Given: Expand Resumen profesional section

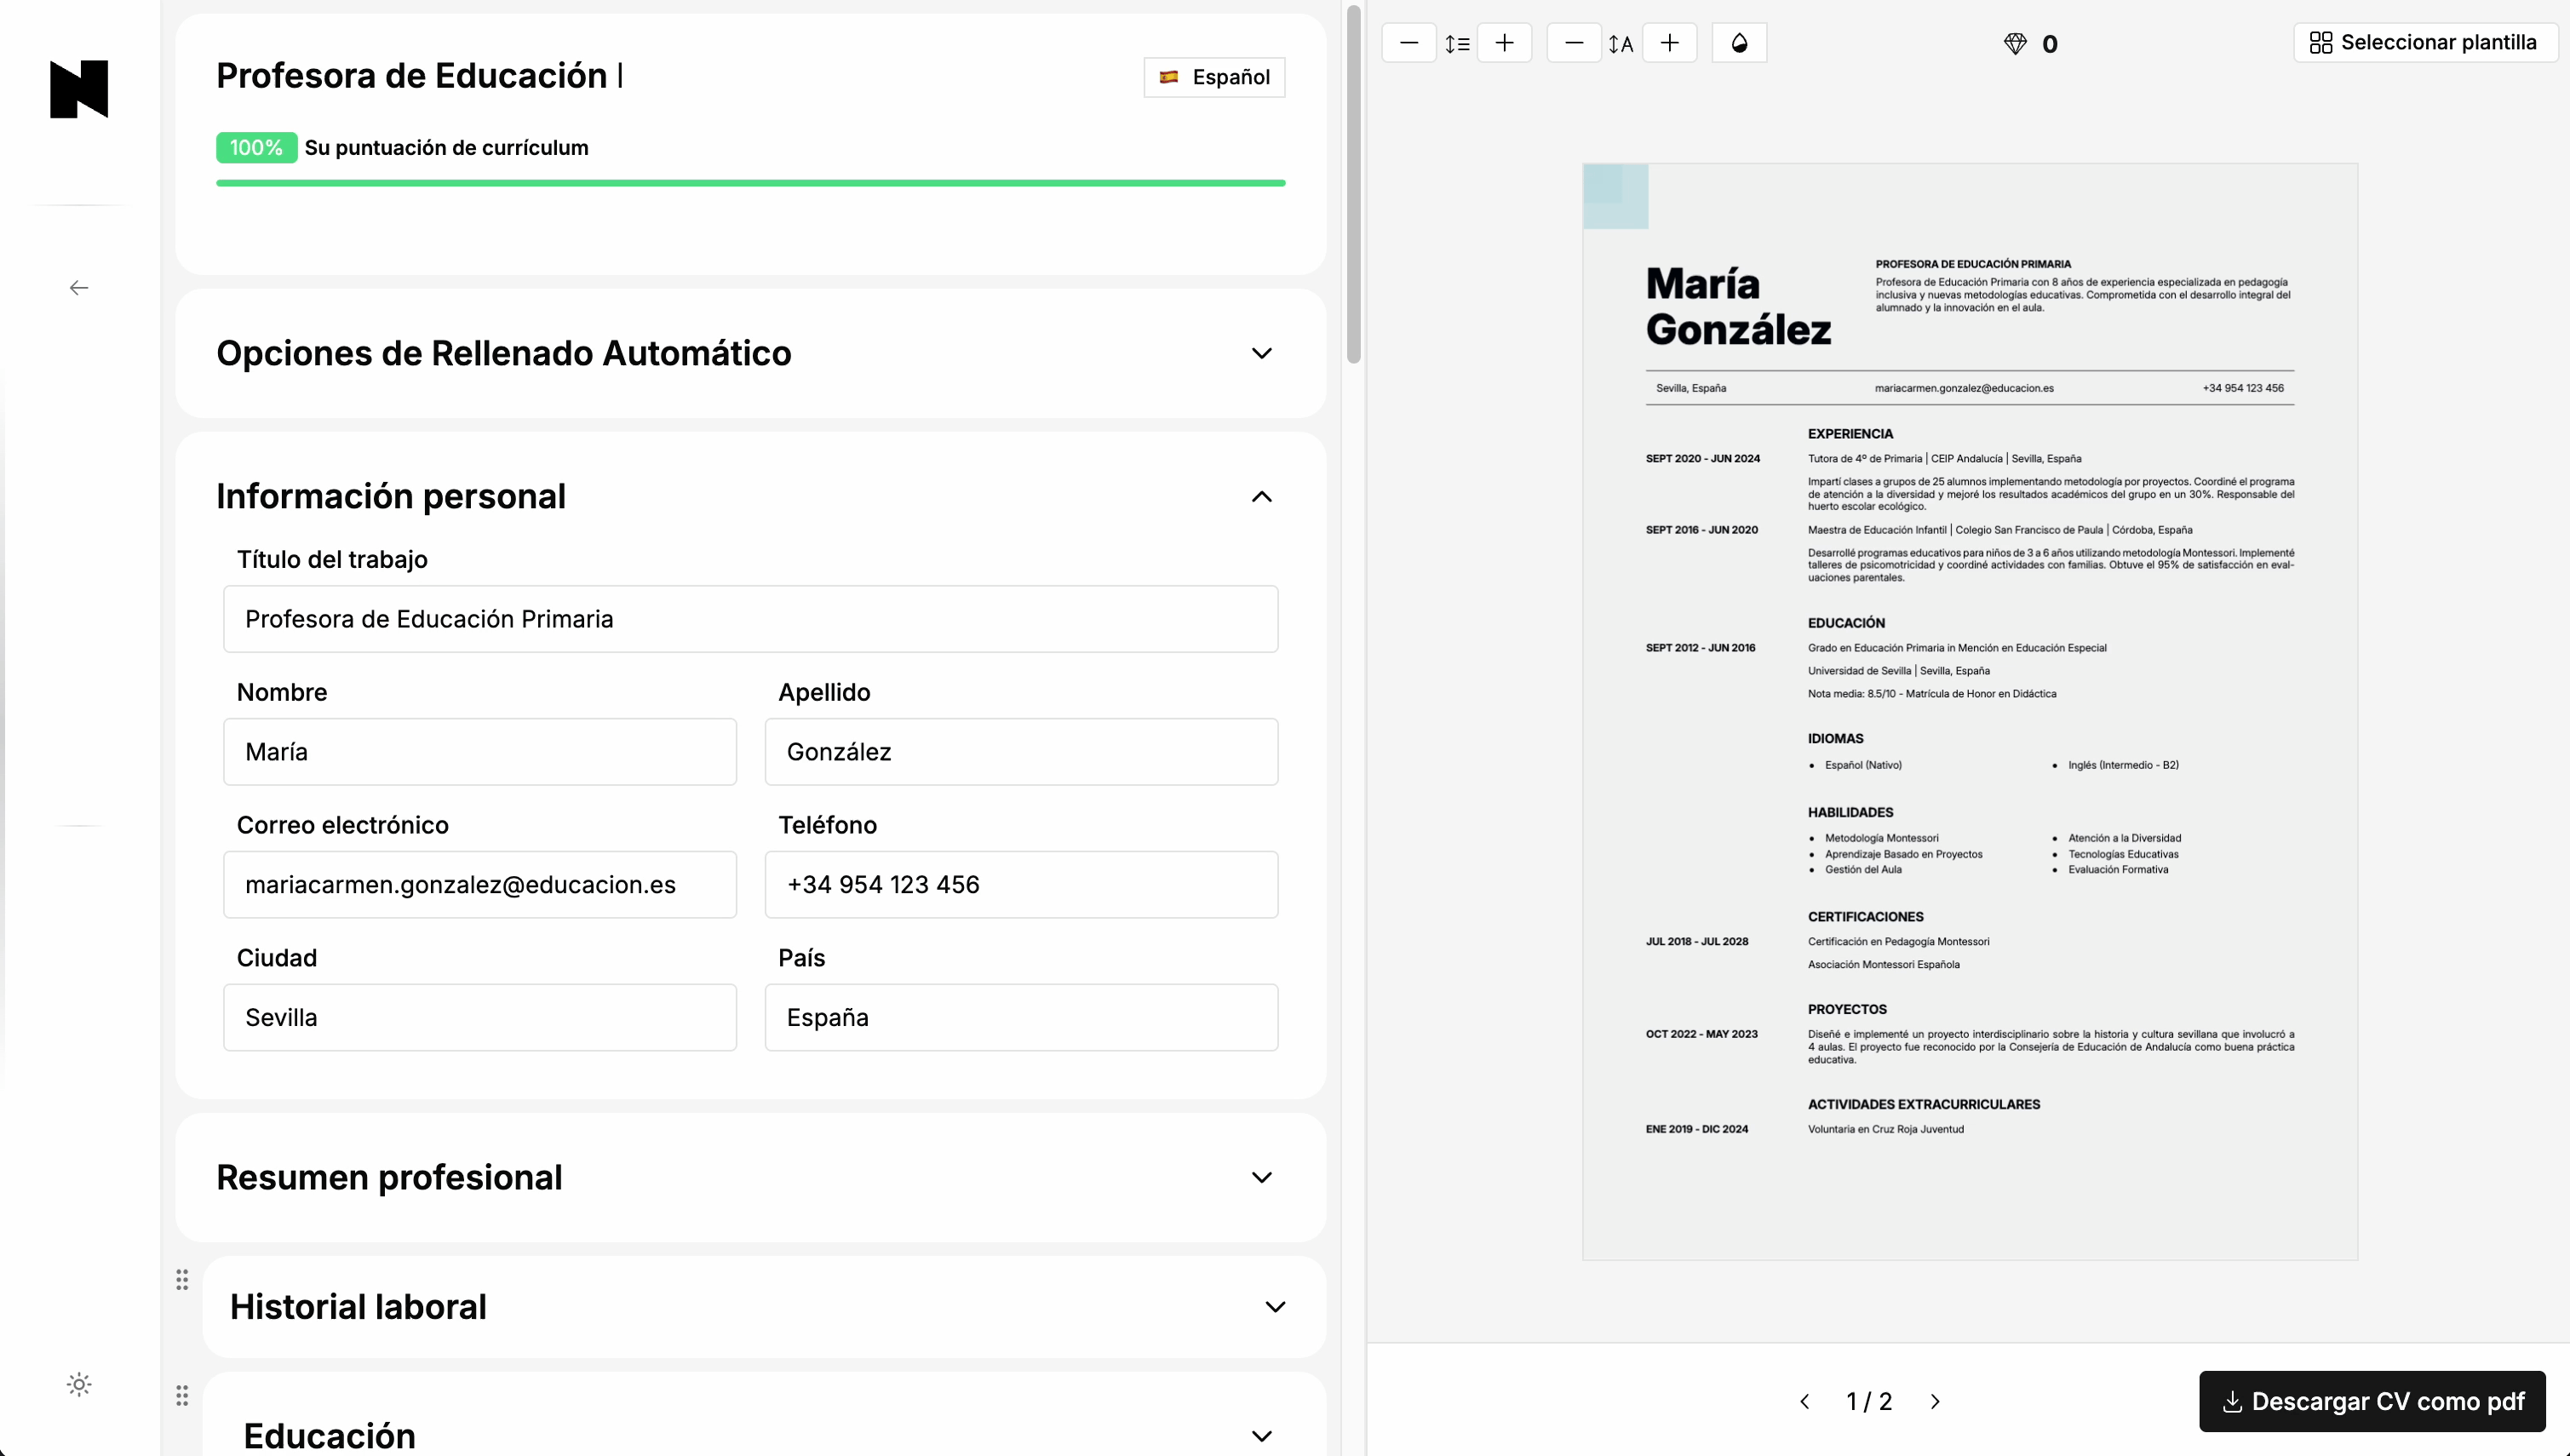Looking at the screenshot, I should (1261, 1177).
